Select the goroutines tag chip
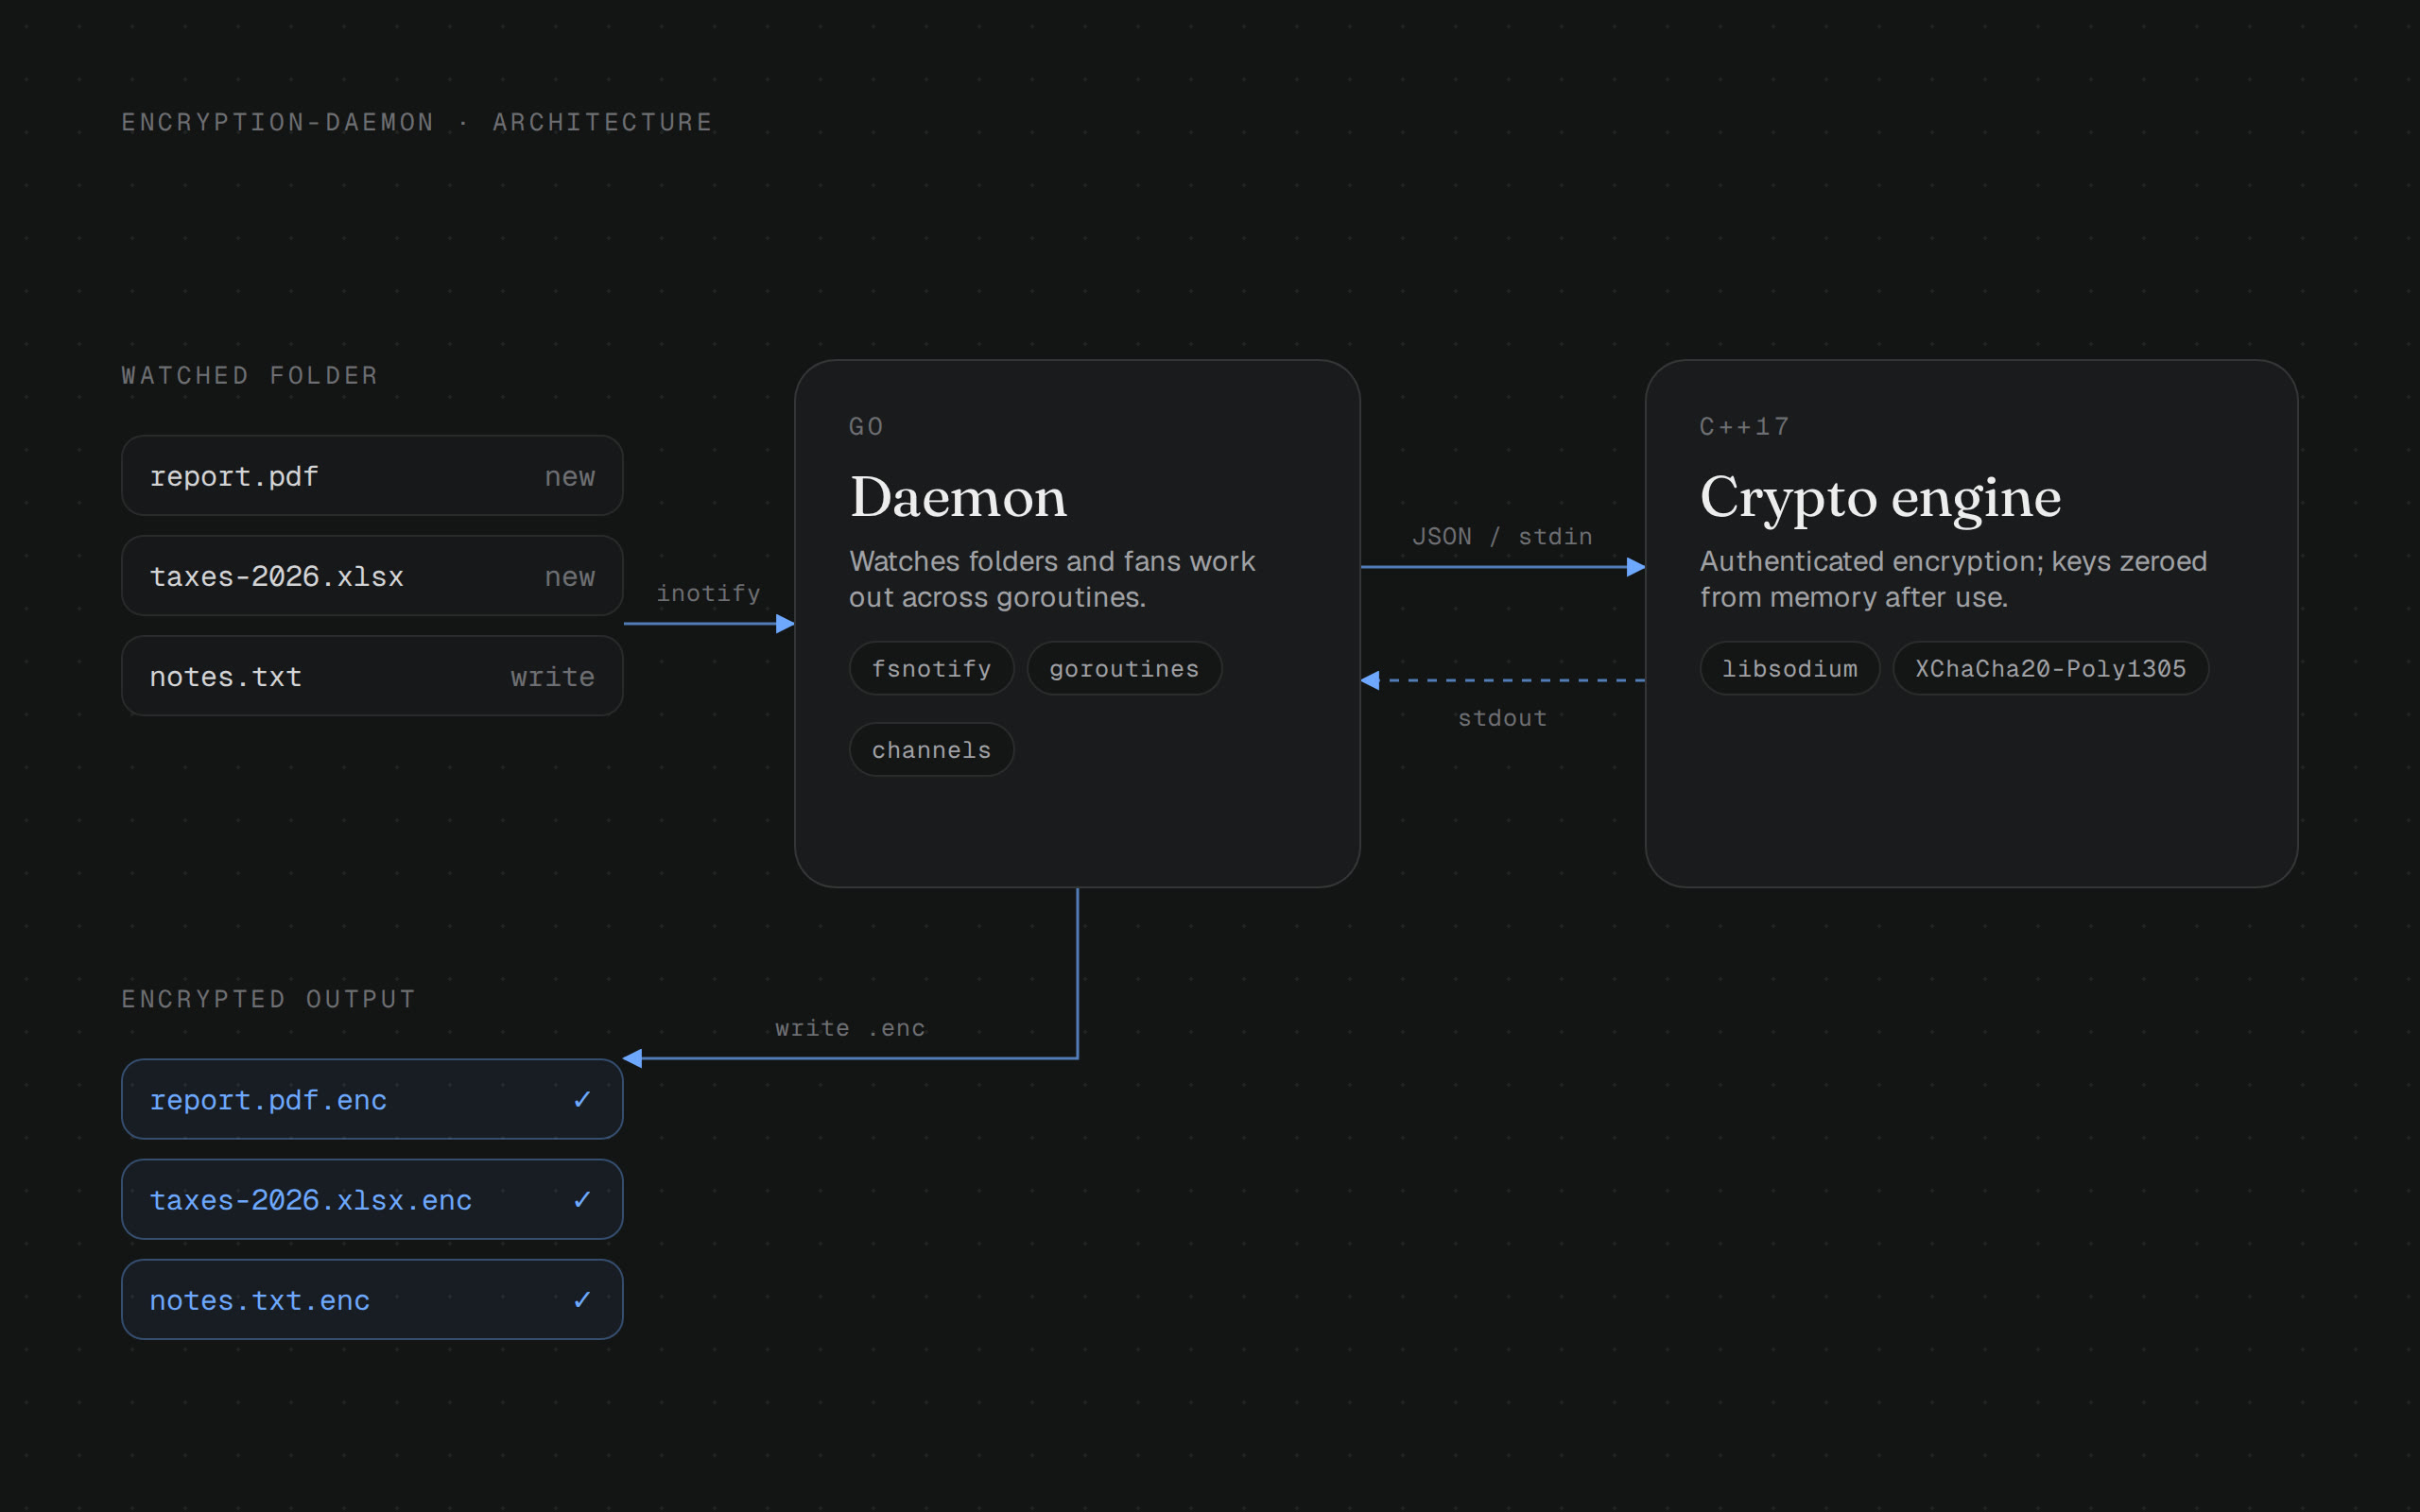Image resolution: width=2420 pixels, height=1512 pixels. click(x=1124, y=668)
